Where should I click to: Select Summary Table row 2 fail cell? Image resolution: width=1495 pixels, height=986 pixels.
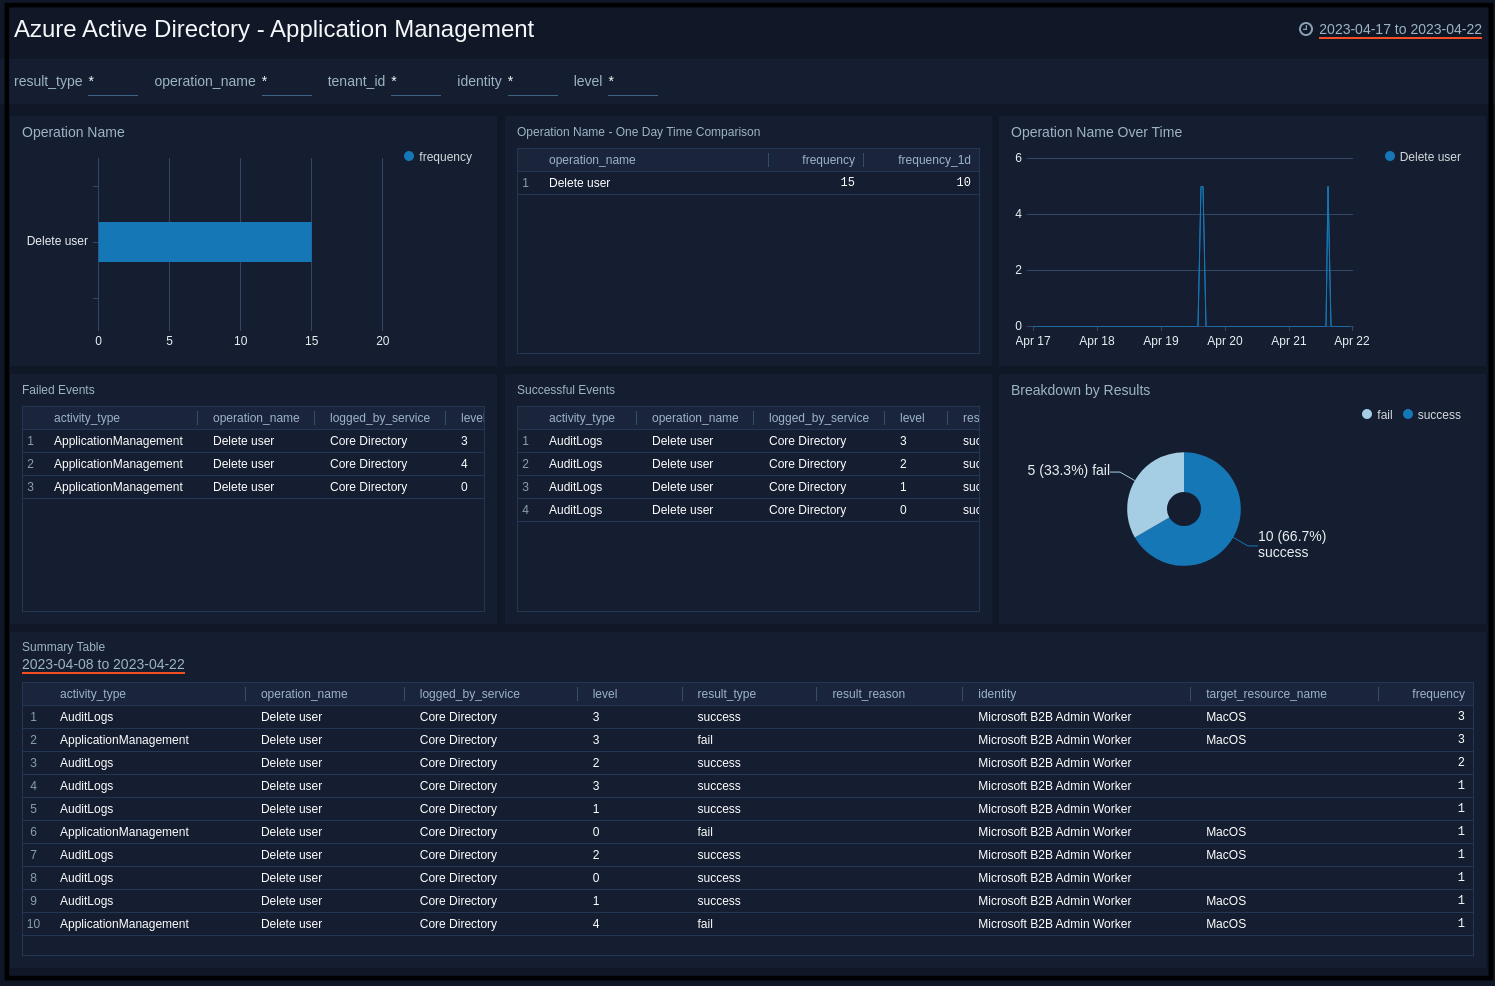click(x=705, y=740)
